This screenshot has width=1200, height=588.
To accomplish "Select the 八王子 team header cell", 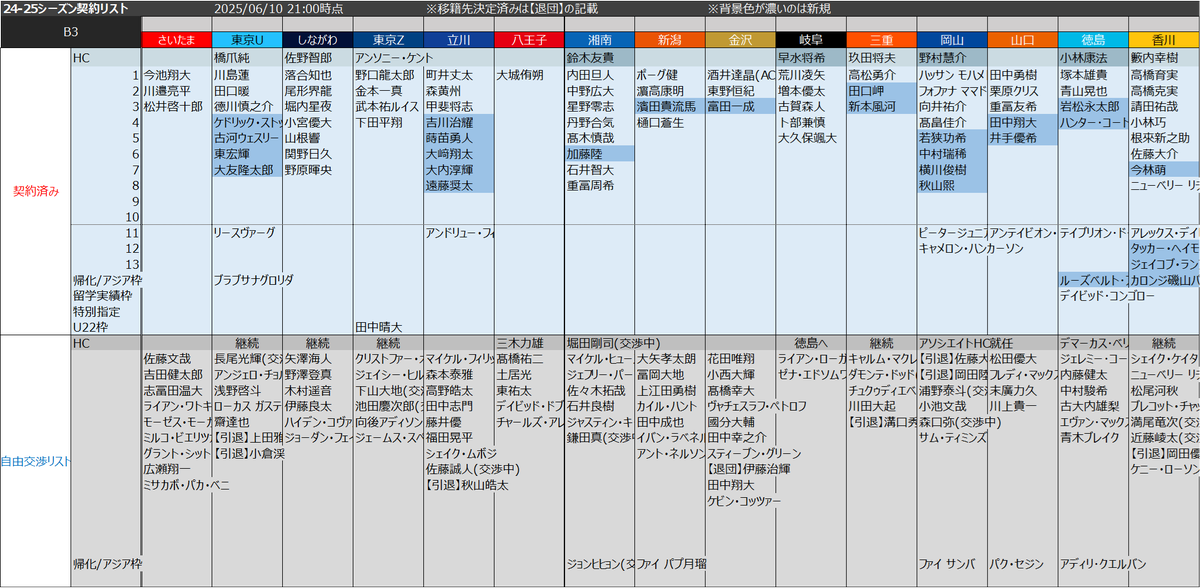I will [529, 40].
